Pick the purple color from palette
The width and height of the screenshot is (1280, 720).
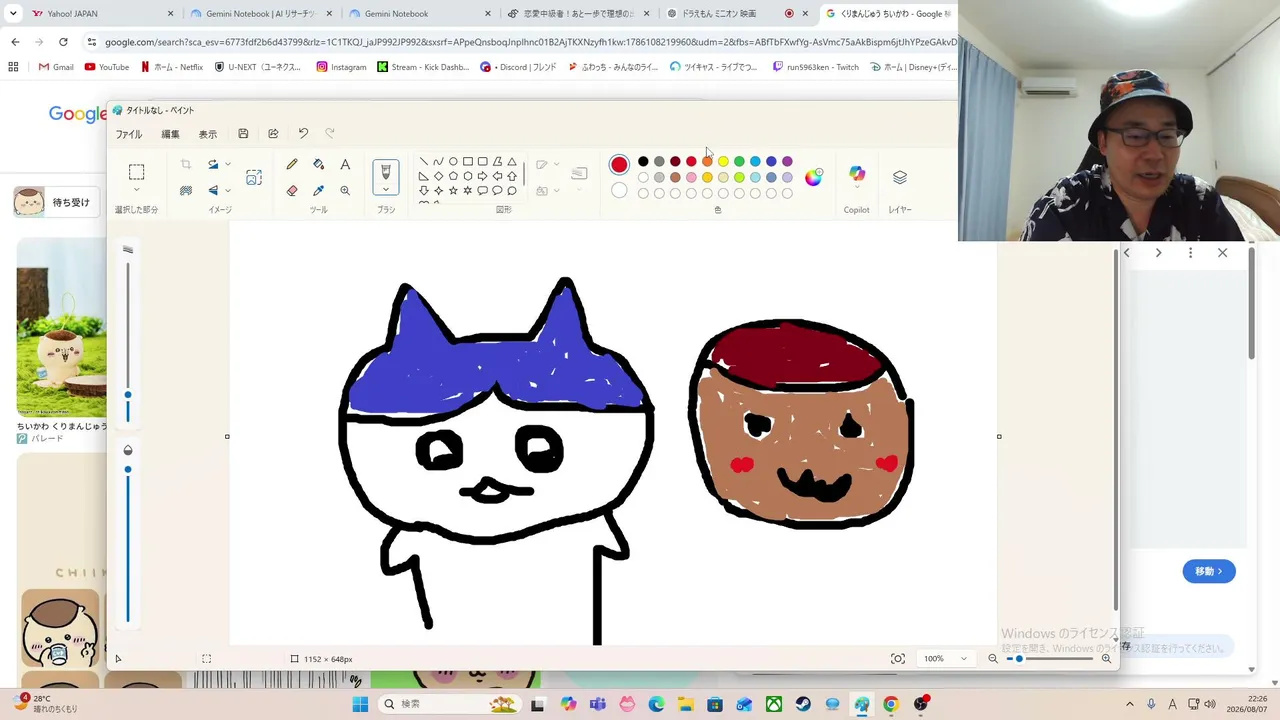(x=787, y=161)
